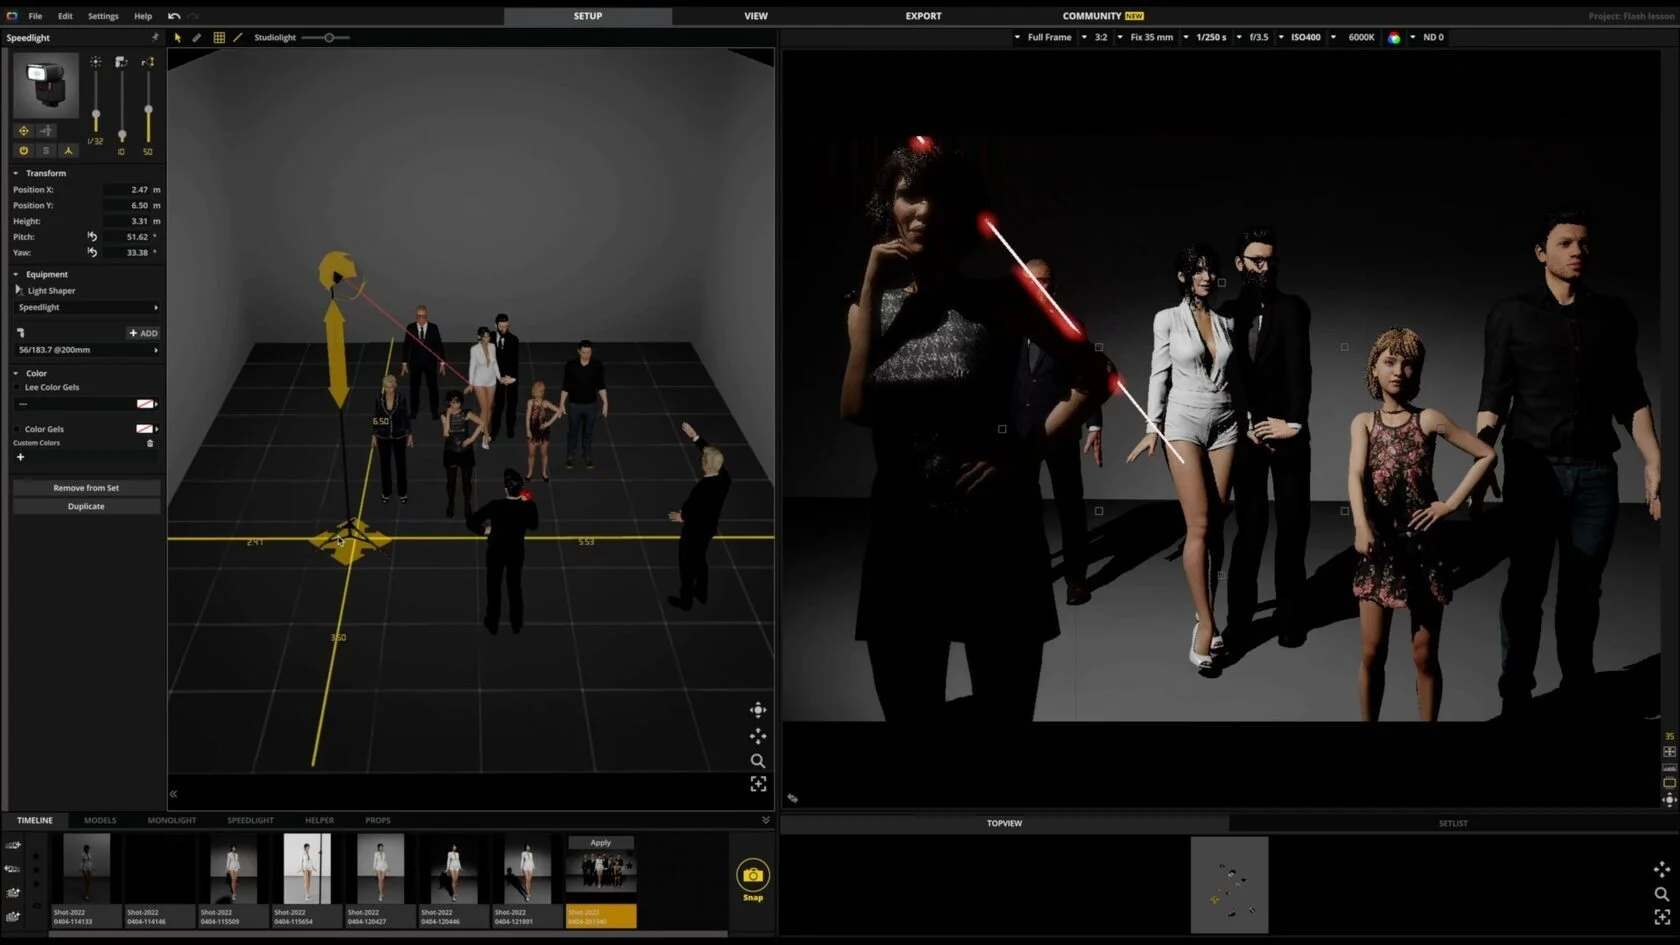Click the undo arrow icon
Viewport: 1680px width, 945px height.
[174, 16]
